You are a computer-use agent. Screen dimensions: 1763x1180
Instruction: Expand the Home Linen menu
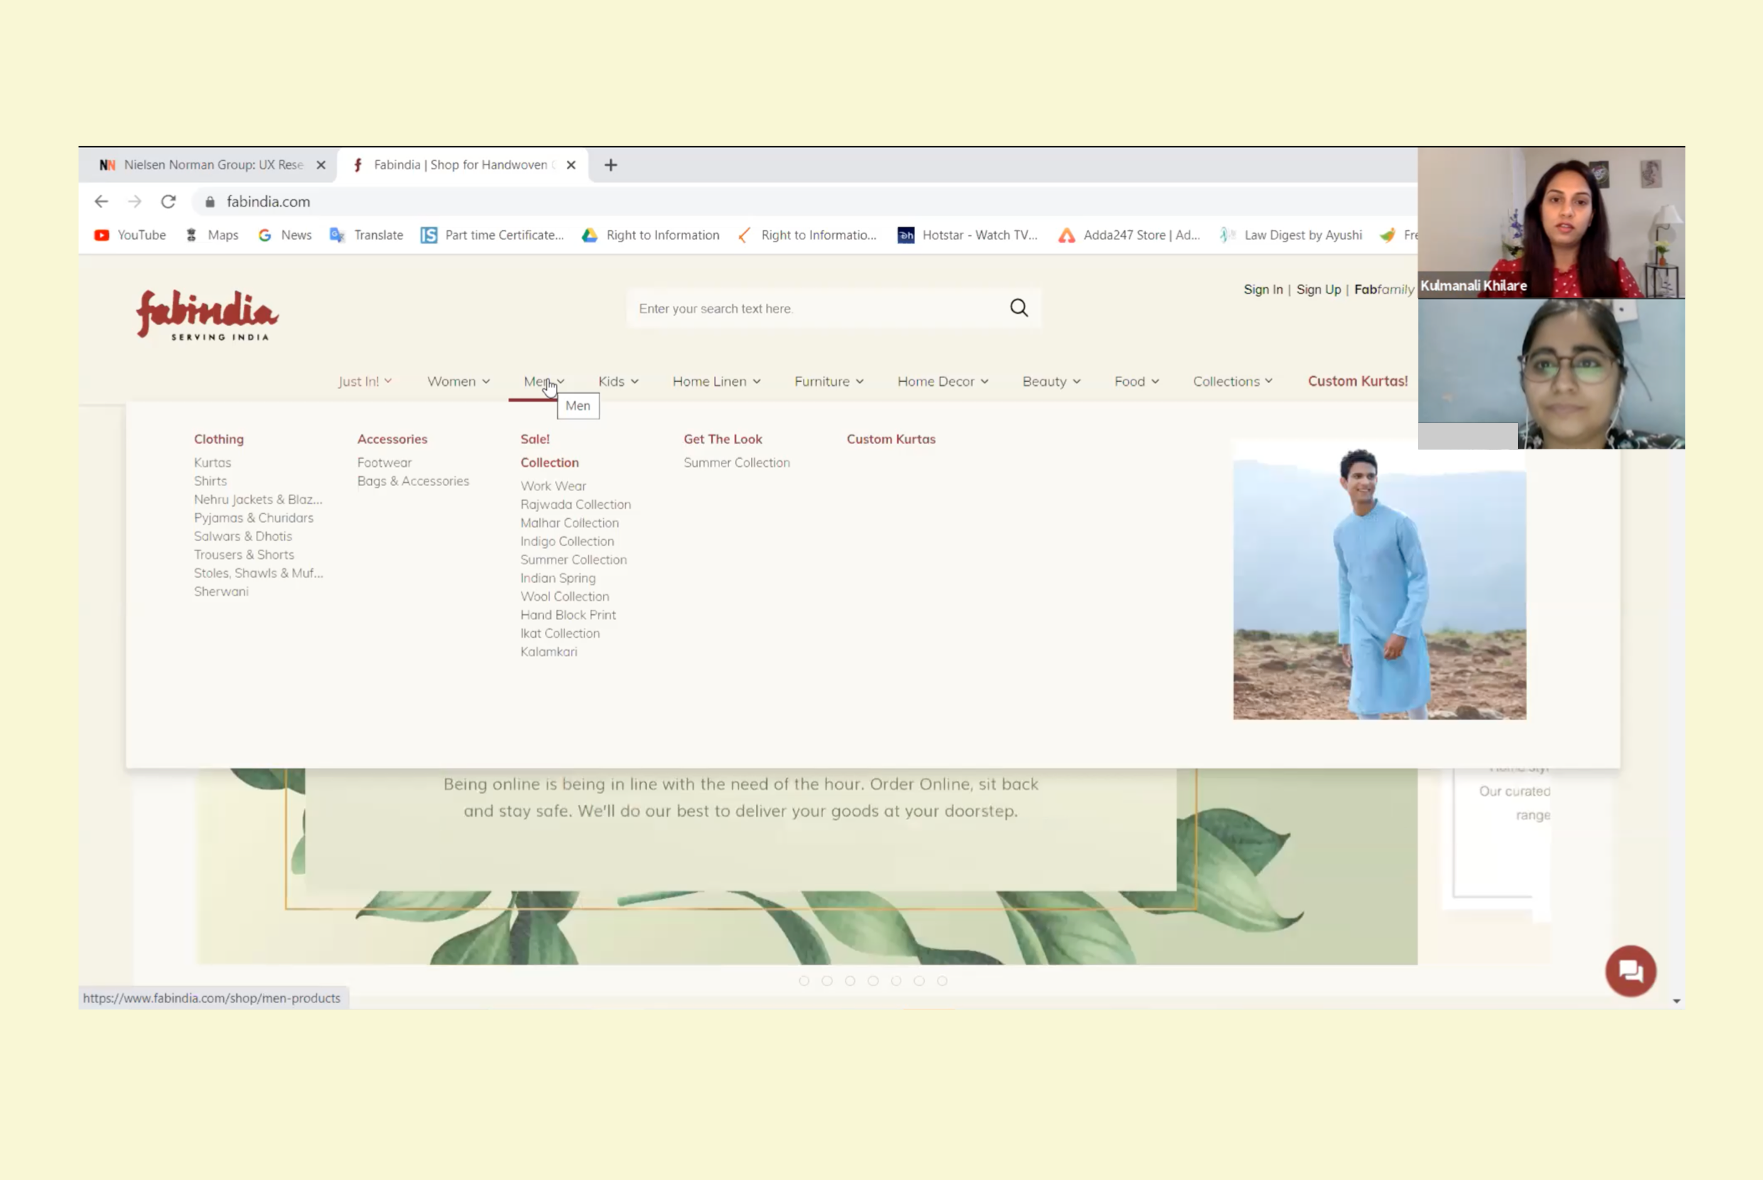(x=716, y=381)
